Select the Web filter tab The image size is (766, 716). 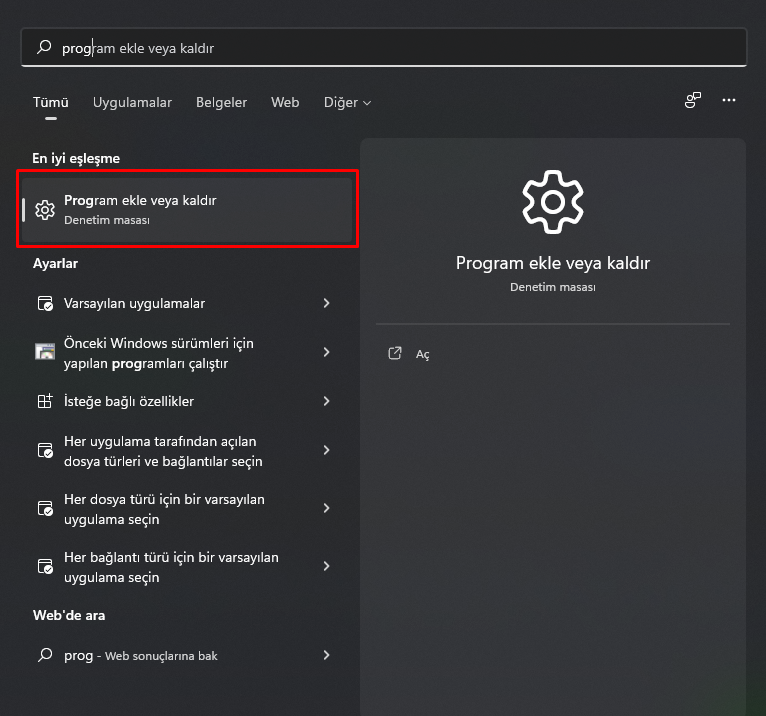coord(285,102)
